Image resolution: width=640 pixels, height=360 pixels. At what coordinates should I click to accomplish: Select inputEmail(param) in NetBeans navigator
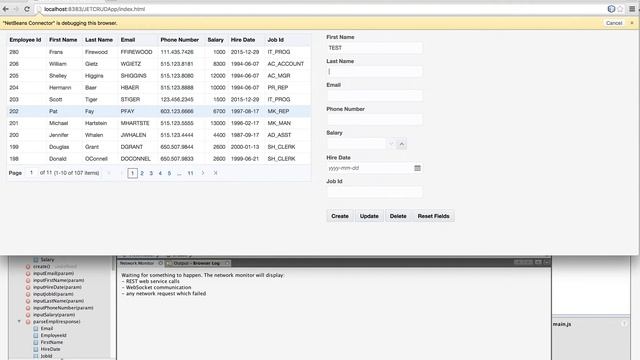53,273
